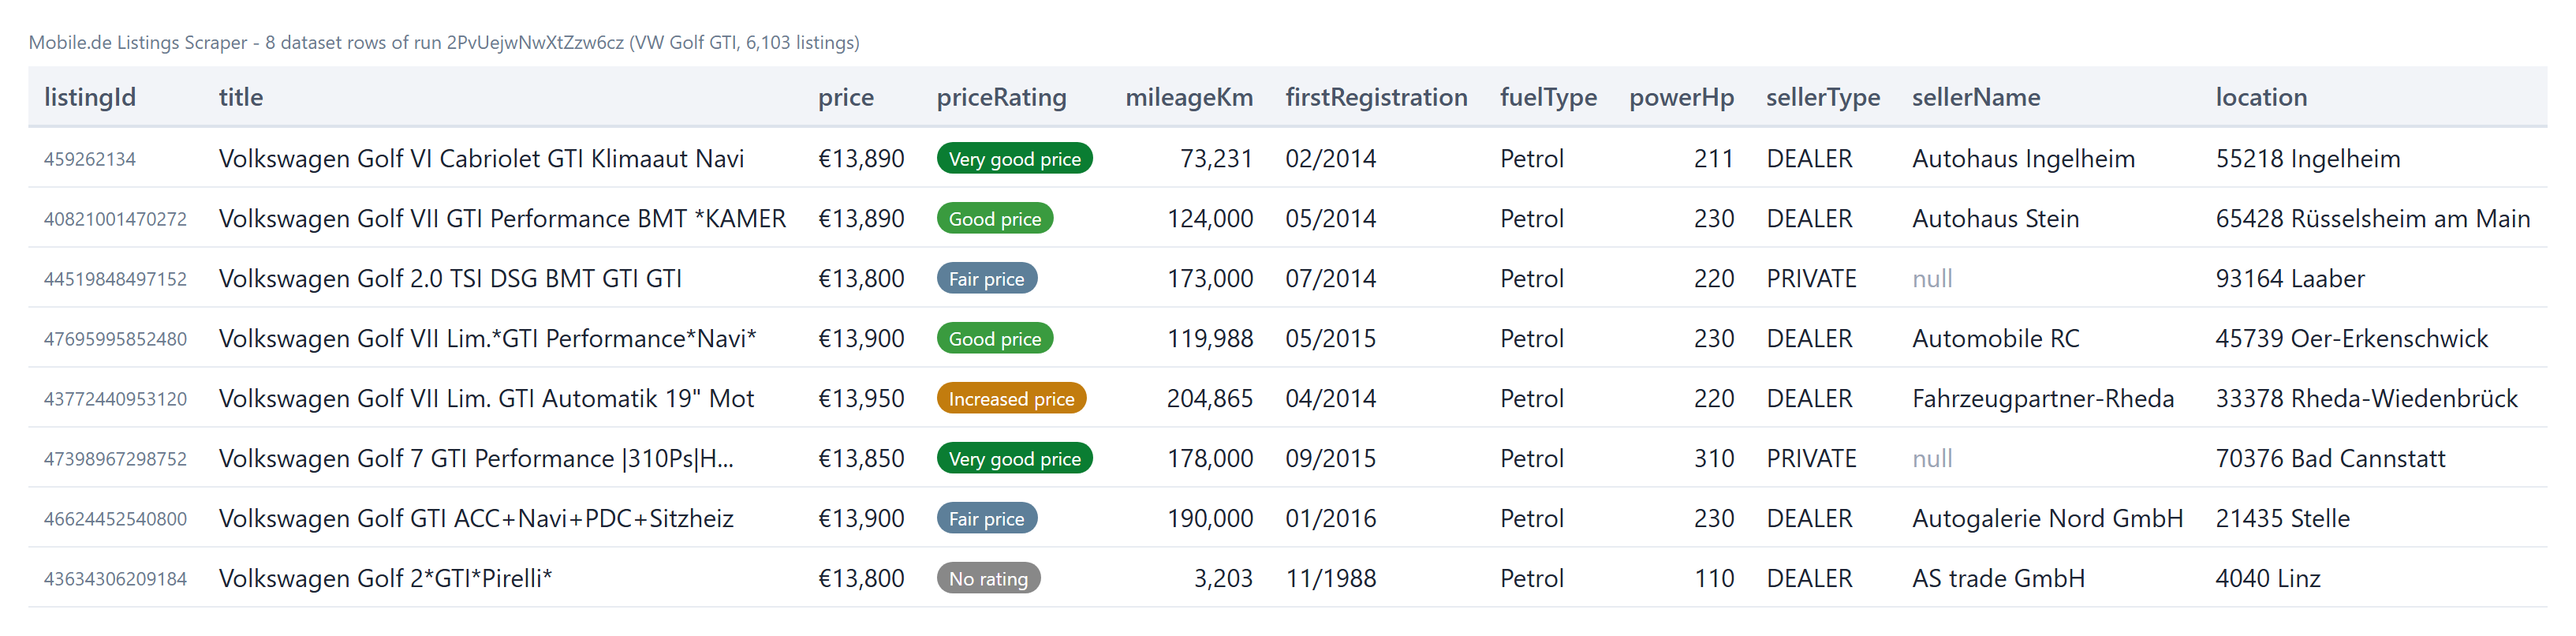Click the 'No rating' badge
This screenshot has height=636, width=2576.
pyautogui.click(x=988, y=579)
